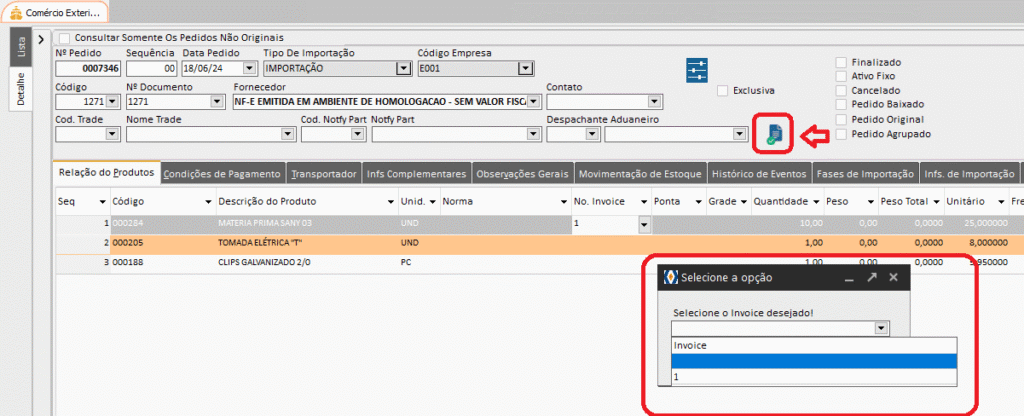
Task: Click the invoice document icon with green check
Action: 775,135
